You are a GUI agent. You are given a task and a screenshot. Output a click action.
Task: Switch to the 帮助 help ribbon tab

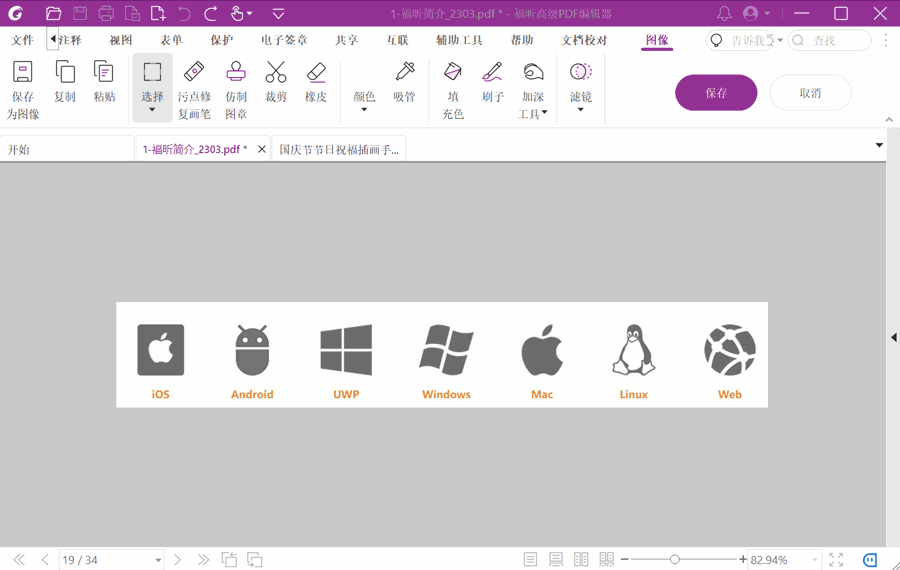click(522, 40)
